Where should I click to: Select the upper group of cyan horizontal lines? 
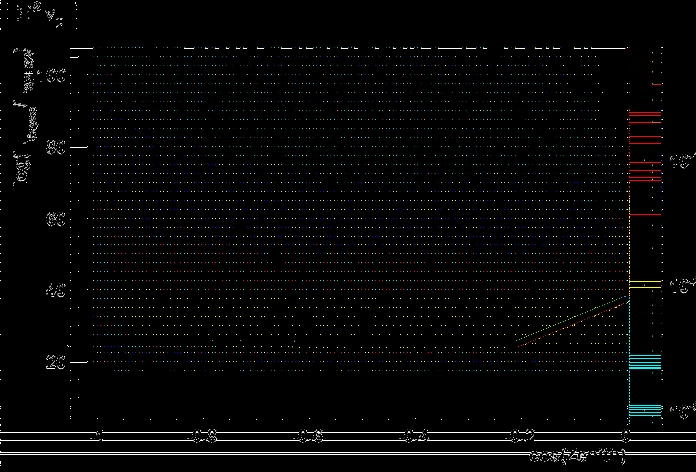[645, 362]
